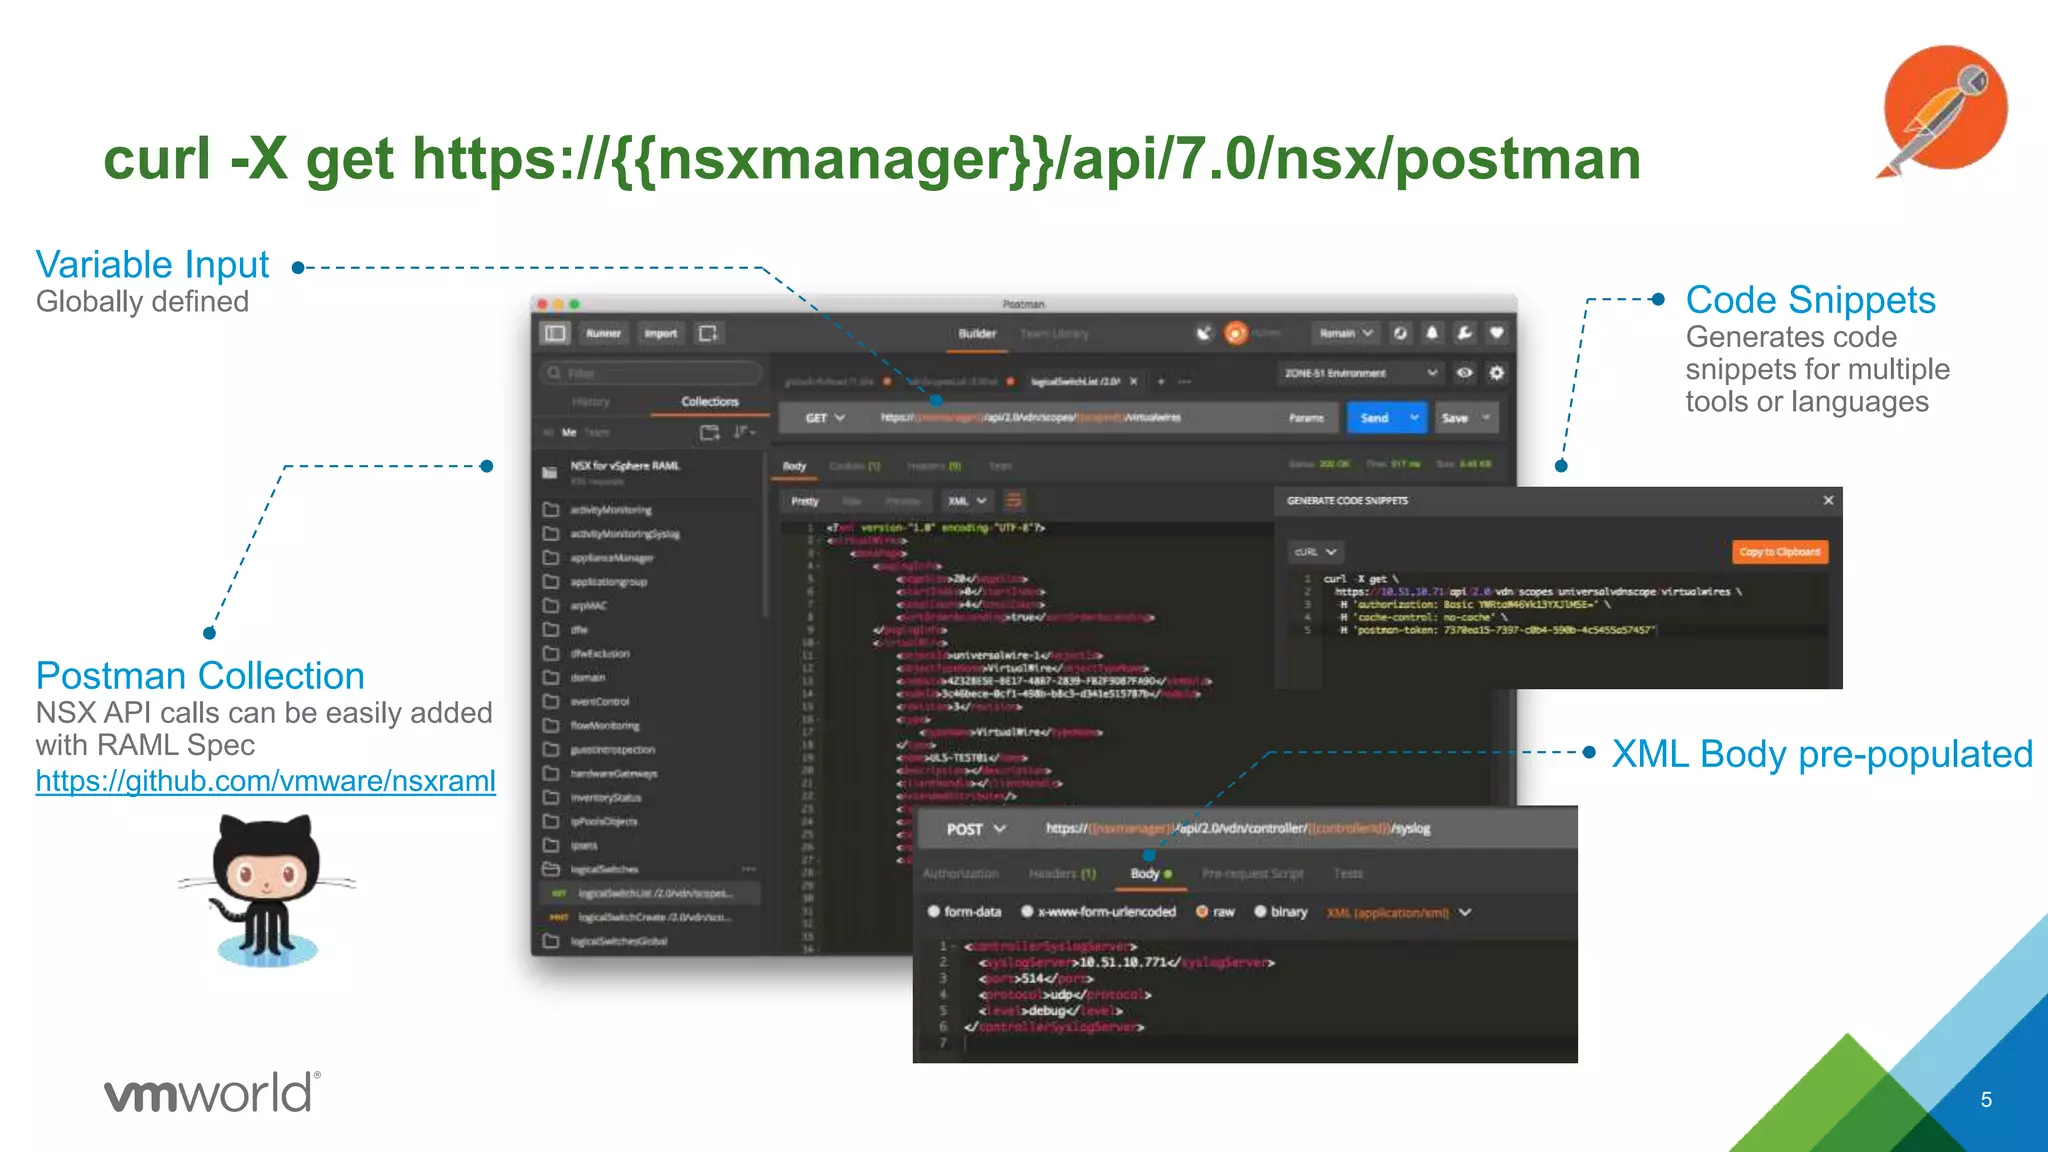The image size is (2048, 1152).
Task: Click the GET request URL field
Action: 1068,418
